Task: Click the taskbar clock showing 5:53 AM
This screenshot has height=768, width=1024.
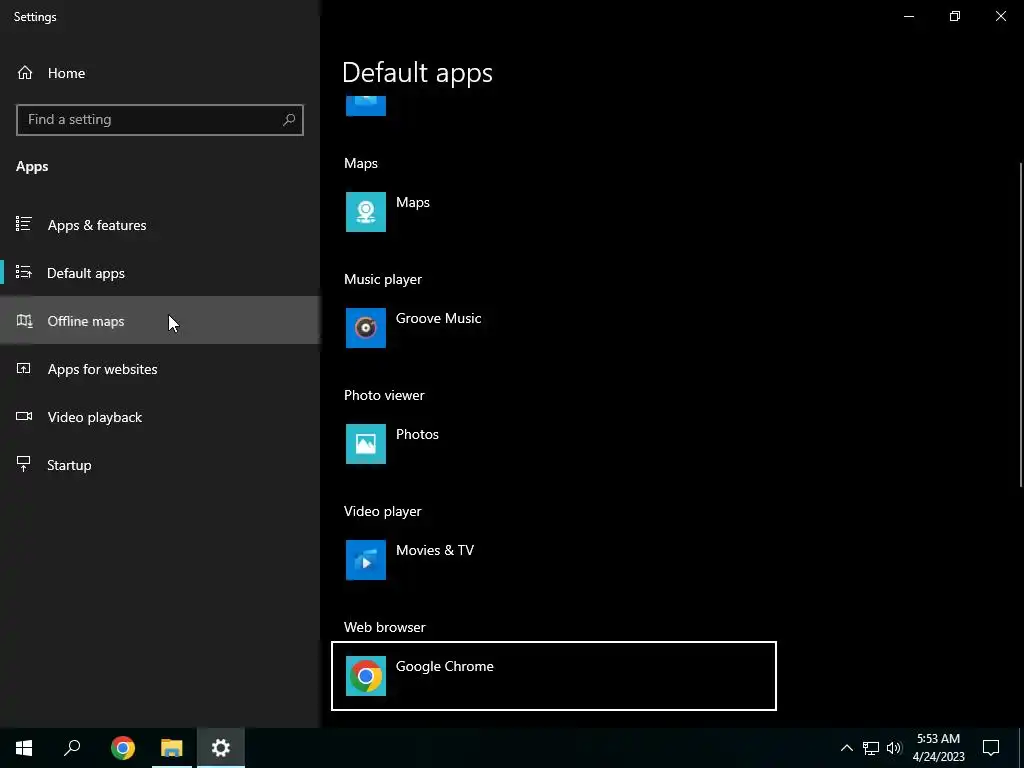Action: 938,748
